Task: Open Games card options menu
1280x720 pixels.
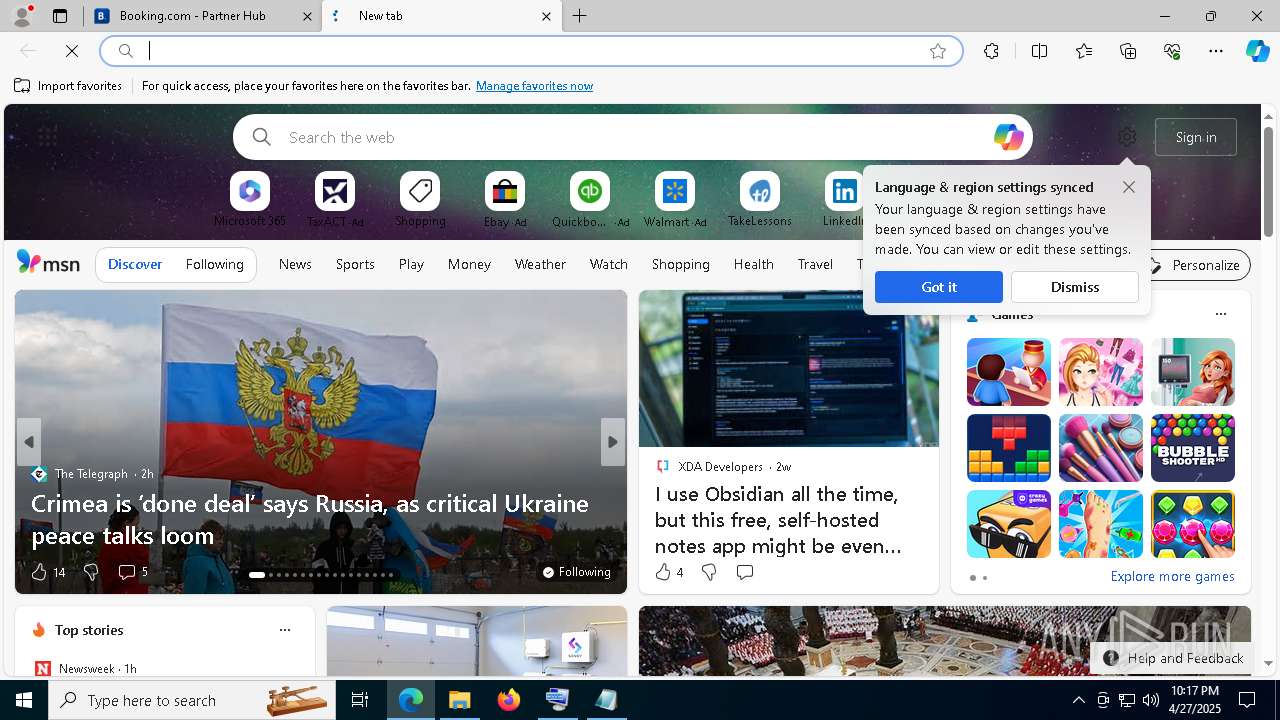Action: point(1220,314)
